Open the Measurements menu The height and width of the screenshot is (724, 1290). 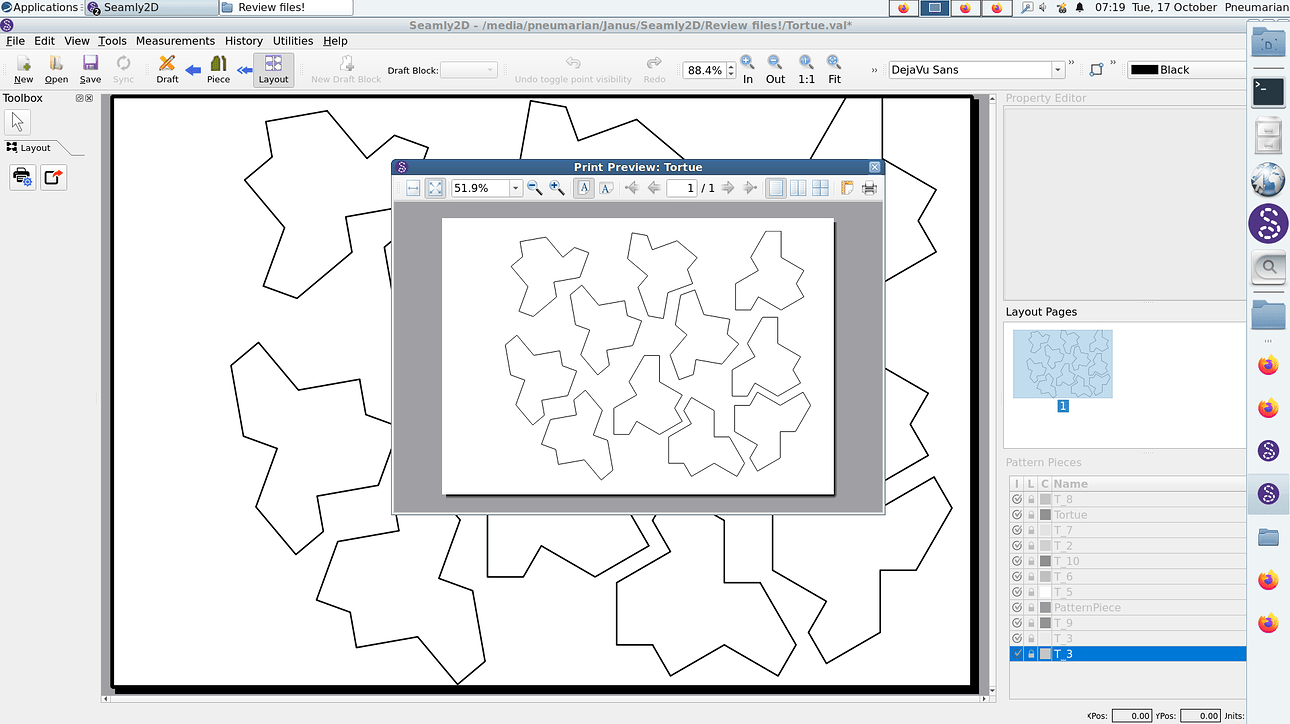click(176, 41)
